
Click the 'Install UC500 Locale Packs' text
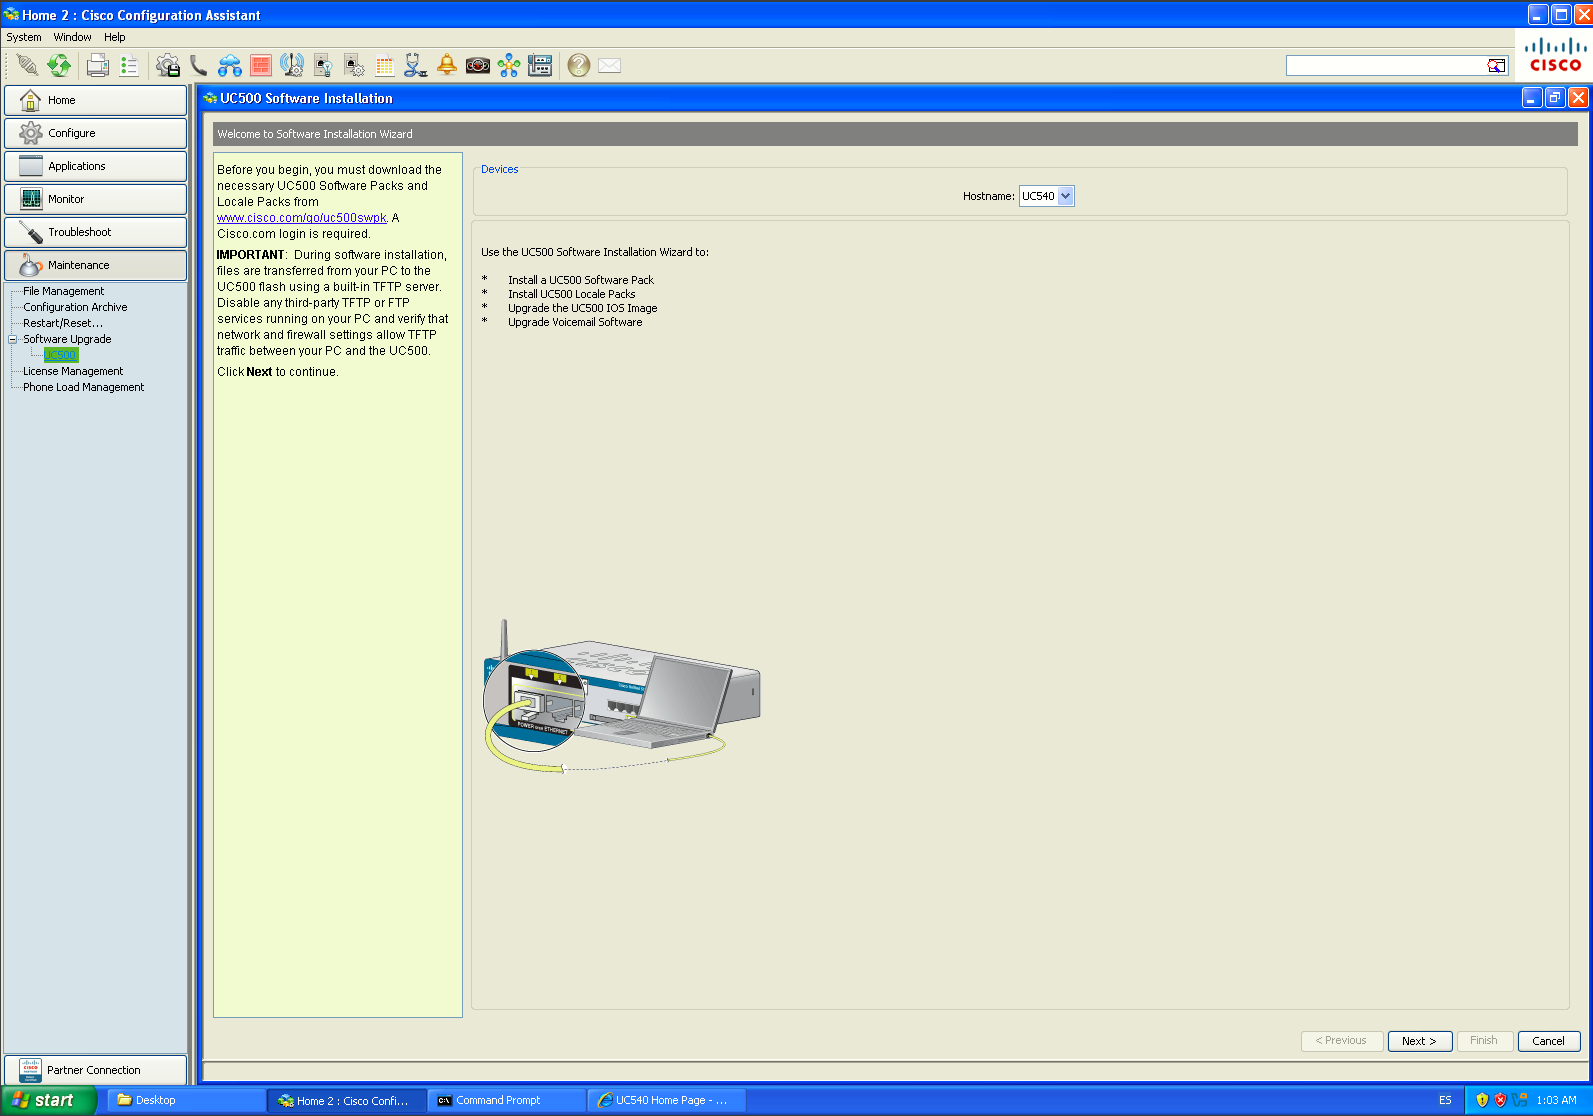click(571, 294)
